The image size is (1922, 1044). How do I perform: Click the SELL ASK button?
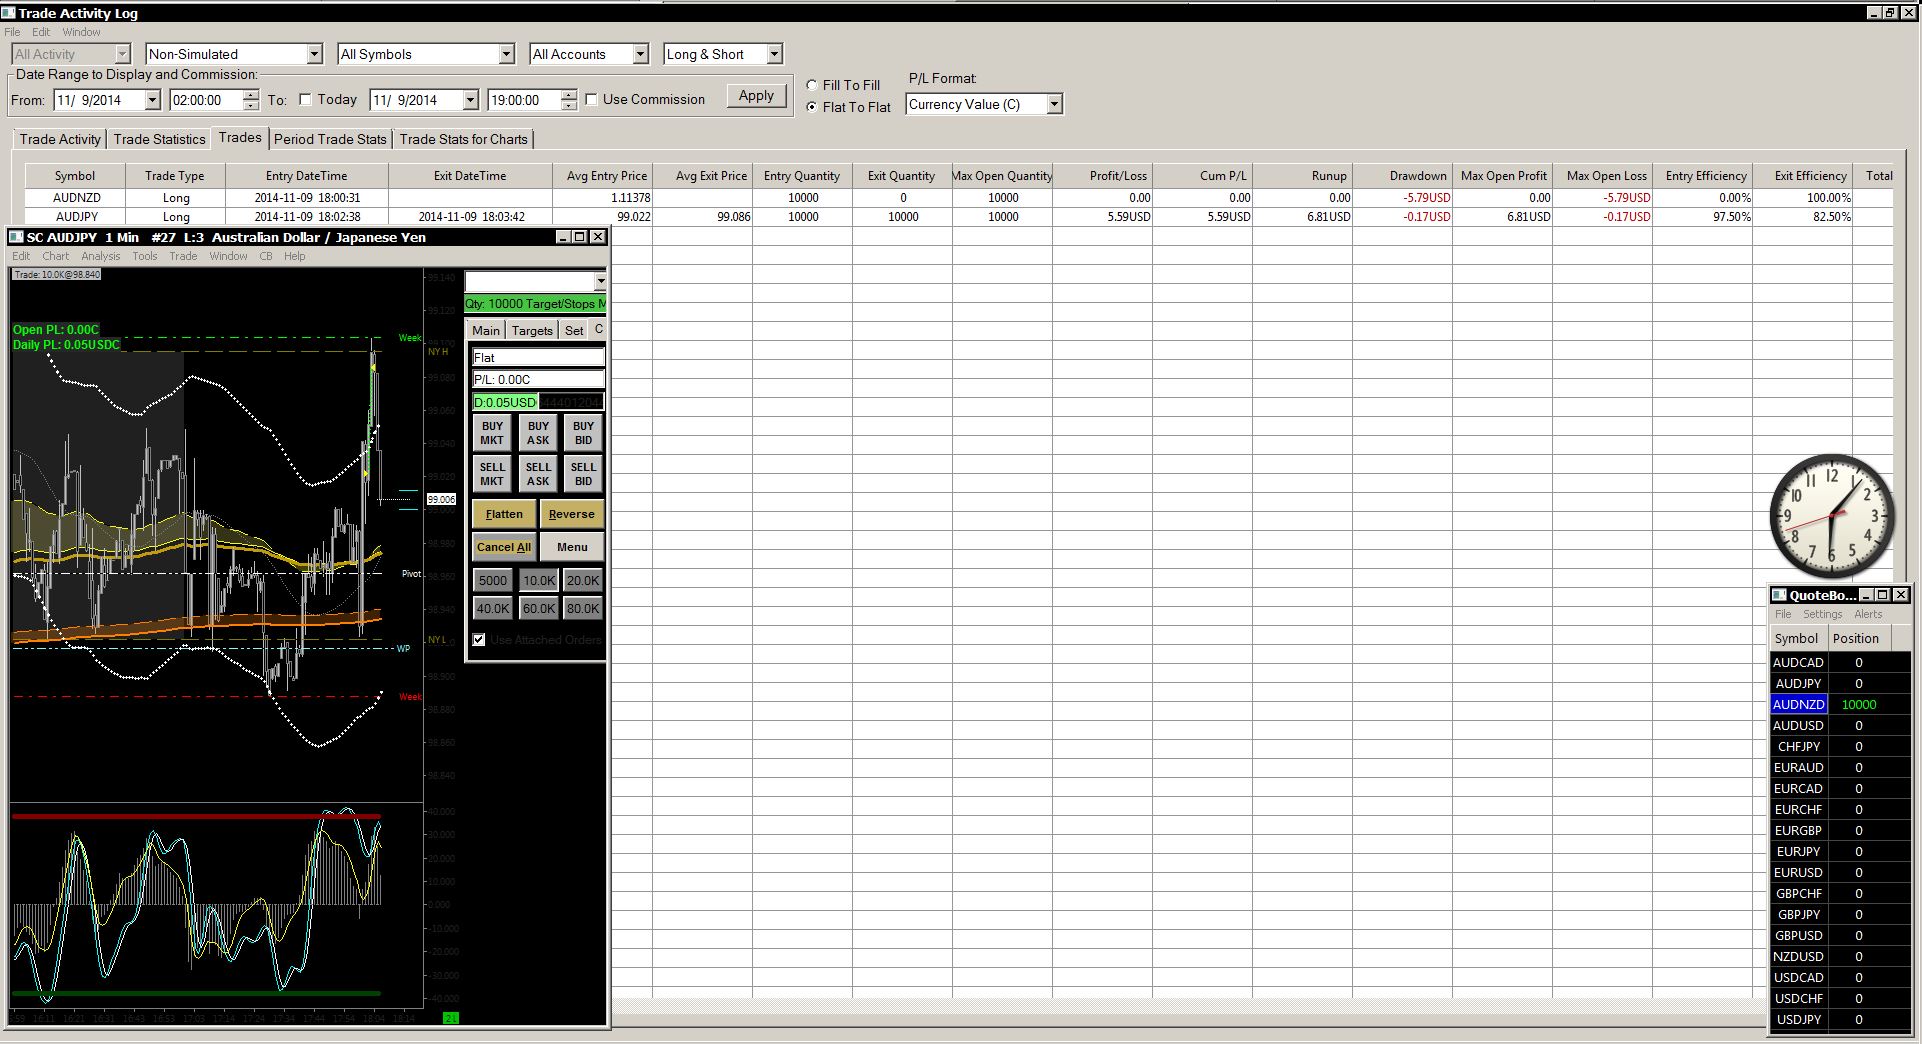[x=538, y=474]
